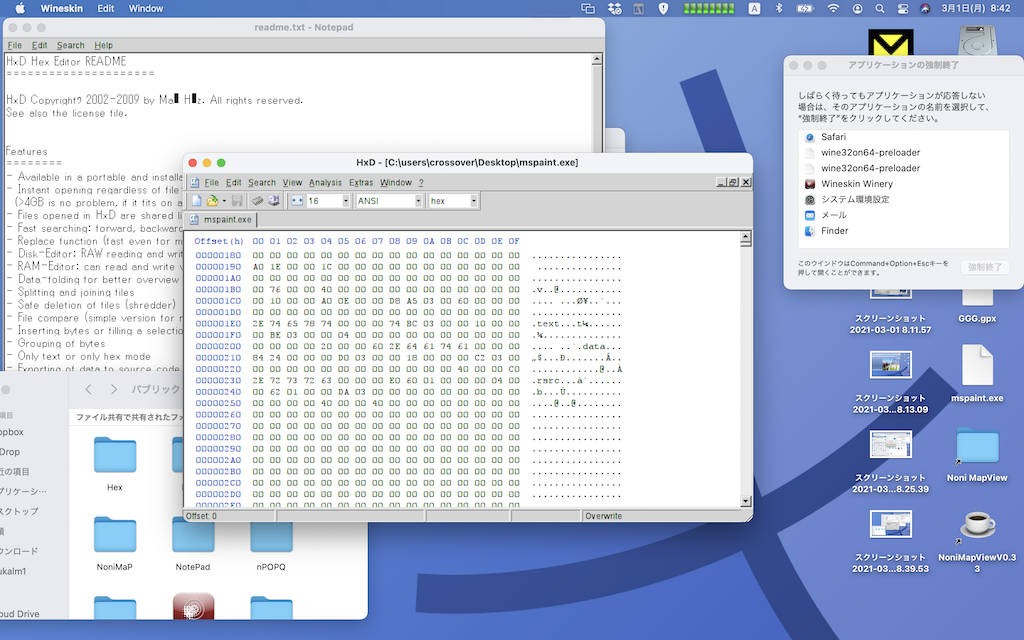Click the battery charging status icon
The width and height of the screenshot is (1024, 640).
click(805, 8)
